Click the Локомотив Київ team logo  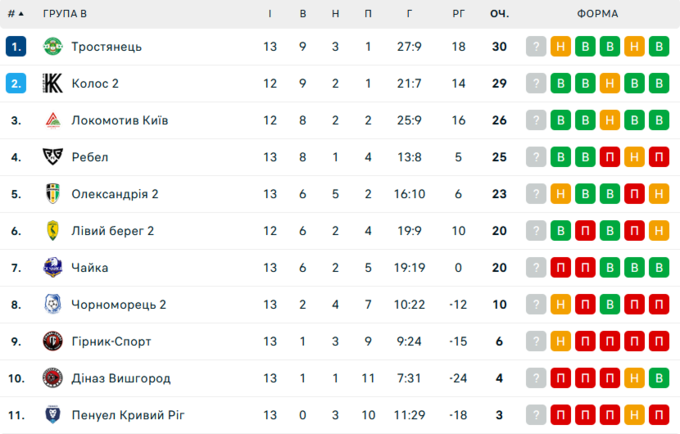tap(52, 121)
